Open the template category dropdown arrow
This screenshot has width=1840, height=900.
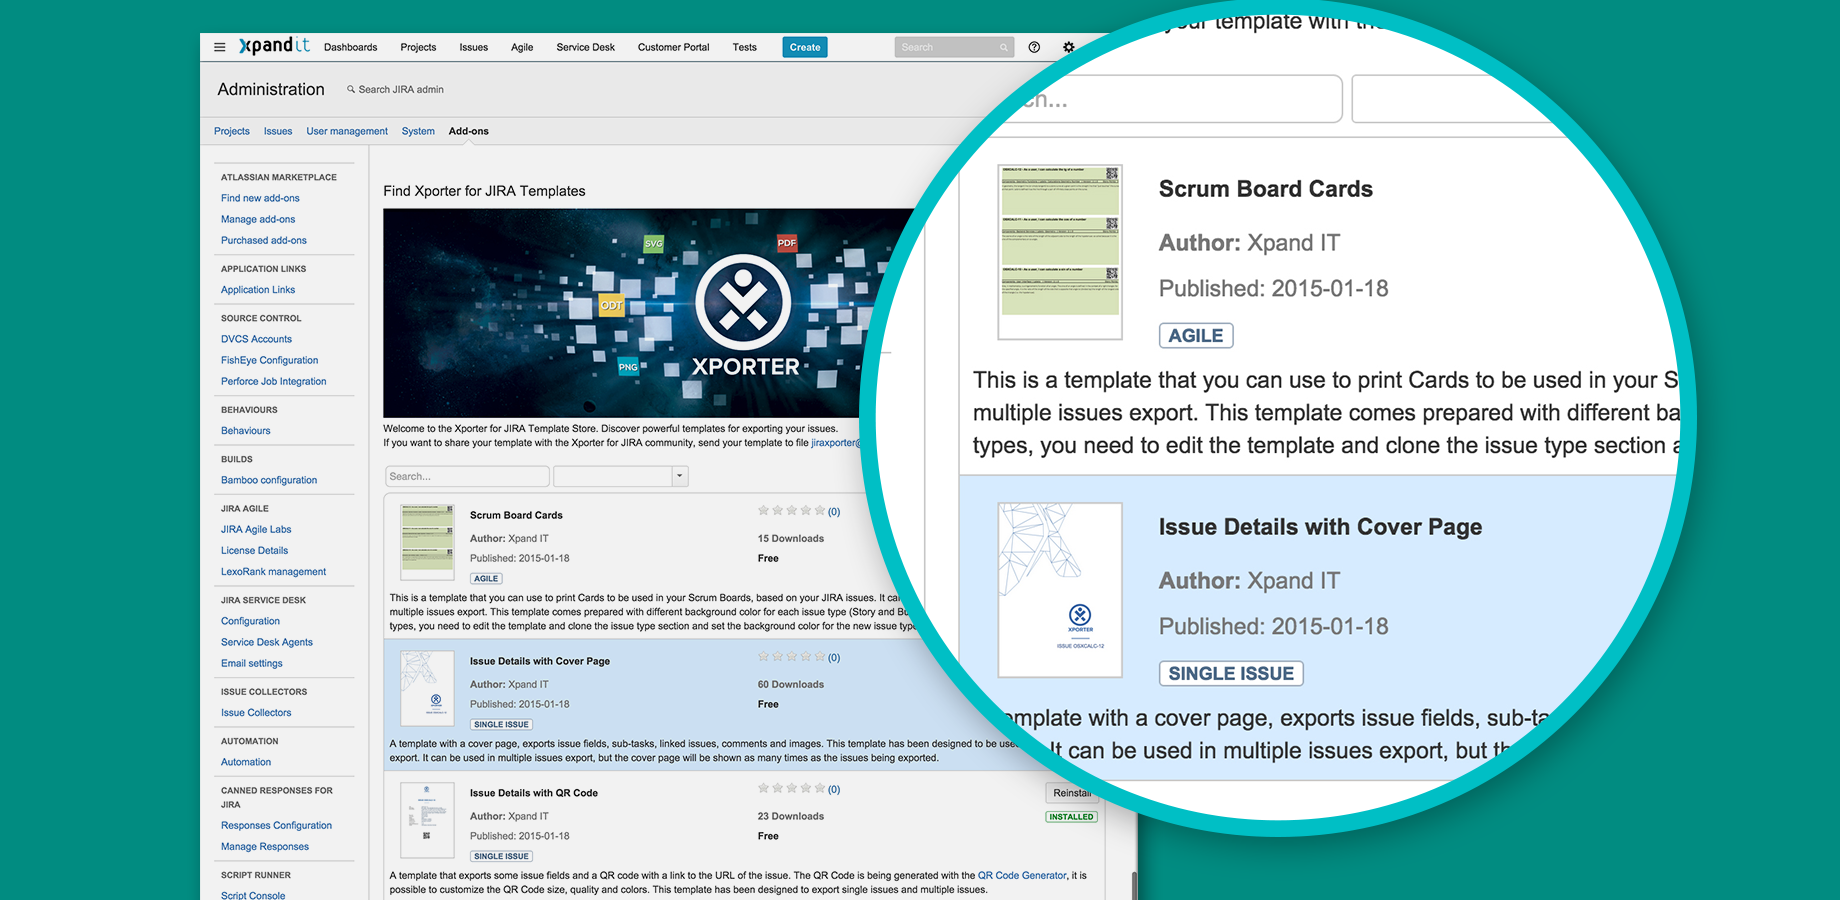coord(680,476)
